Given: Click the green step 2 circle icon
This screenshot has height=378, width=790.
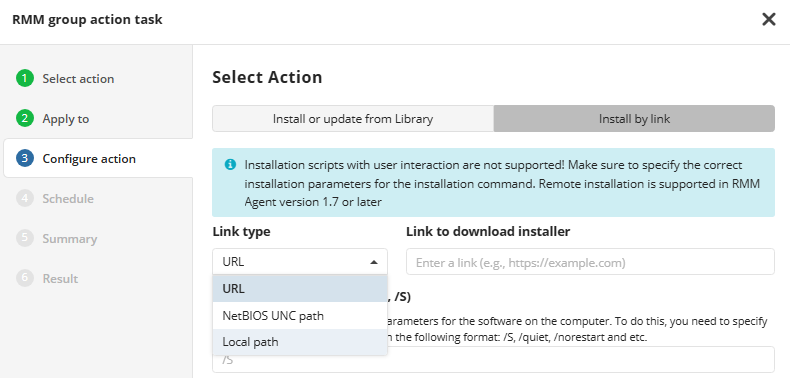Looking at the screenshot, I should pyautogui.click(x=24, y=118).
